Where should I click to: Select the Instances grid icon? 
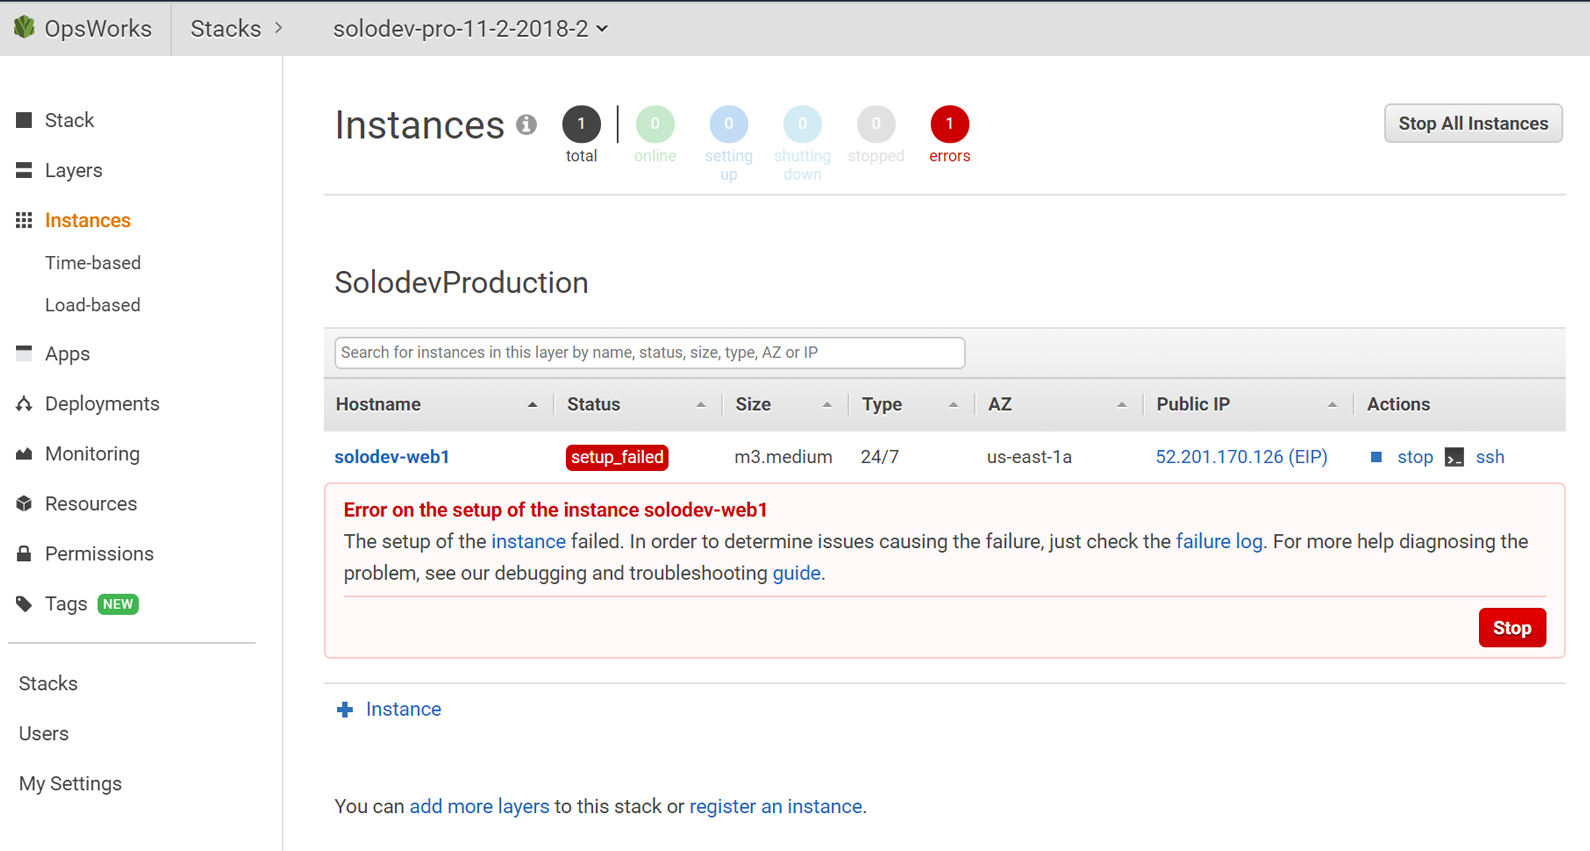(24, 220)
